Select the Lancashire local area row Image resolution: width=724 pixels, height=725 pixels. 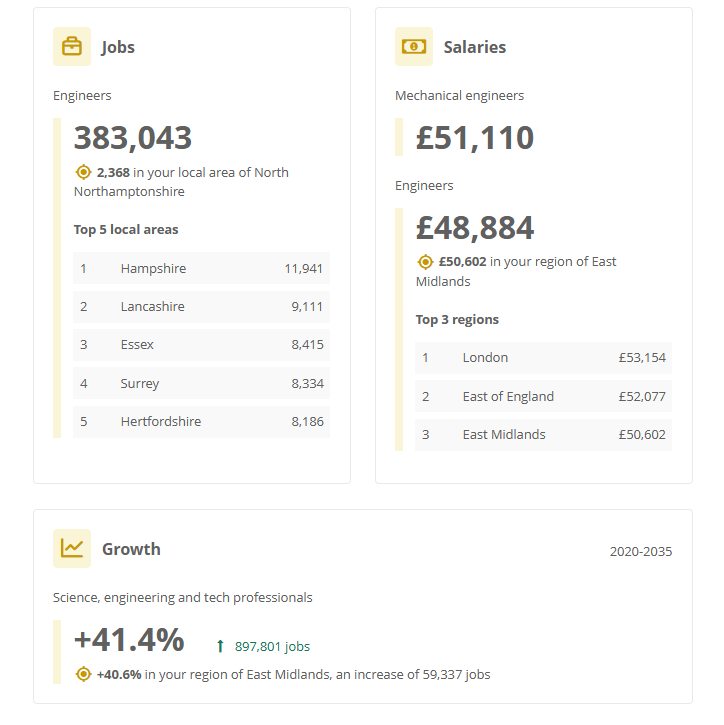click(201, 307)
